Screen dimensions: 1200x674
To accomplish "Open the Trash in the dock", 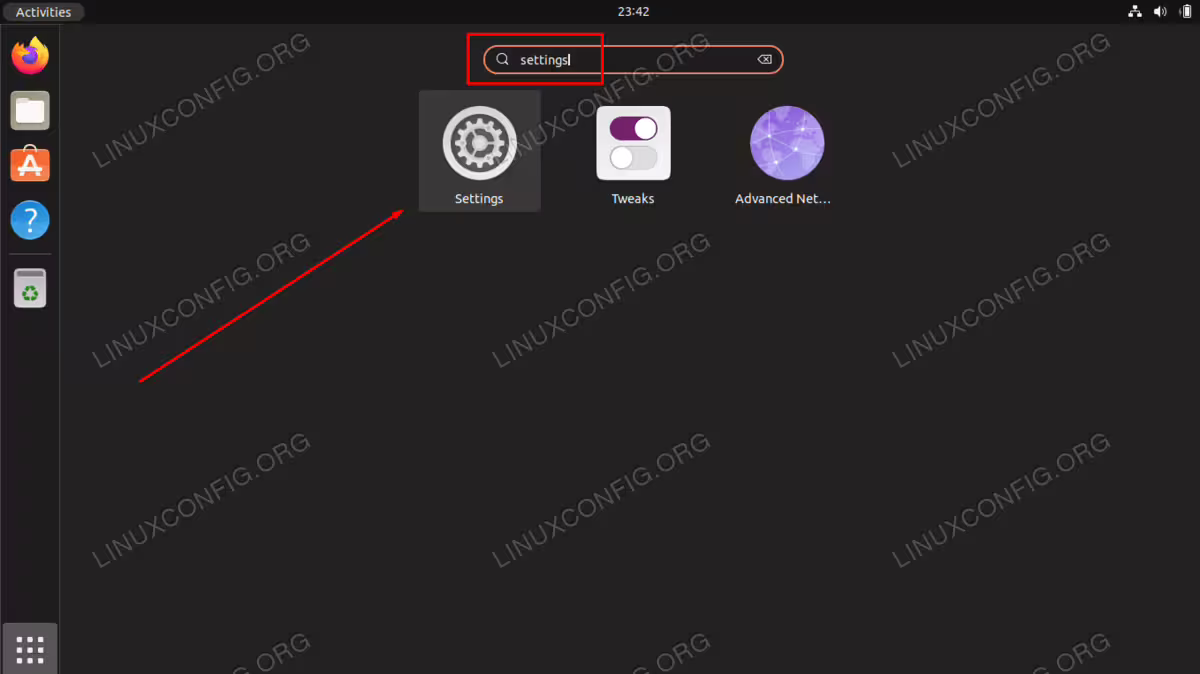I will (x=30, y=288).
